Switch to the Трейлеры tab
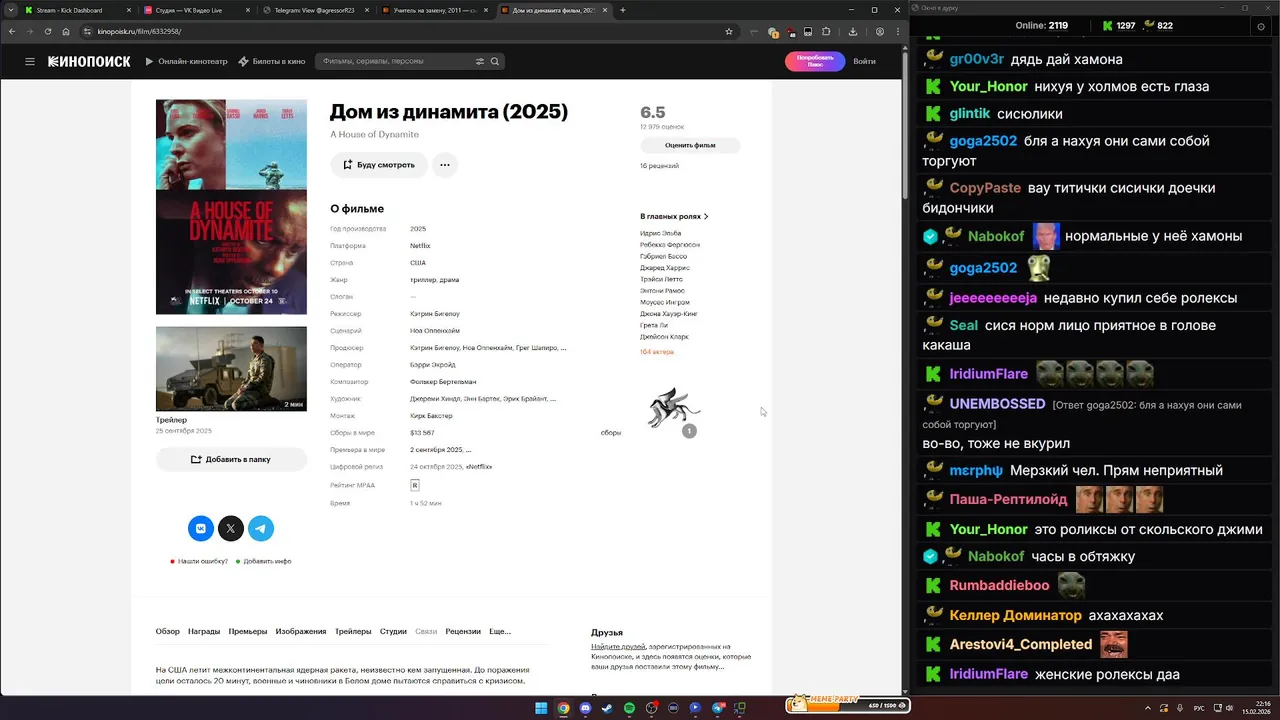The width and height of the screenshot is (1280, 720). [x=353, y=631]
